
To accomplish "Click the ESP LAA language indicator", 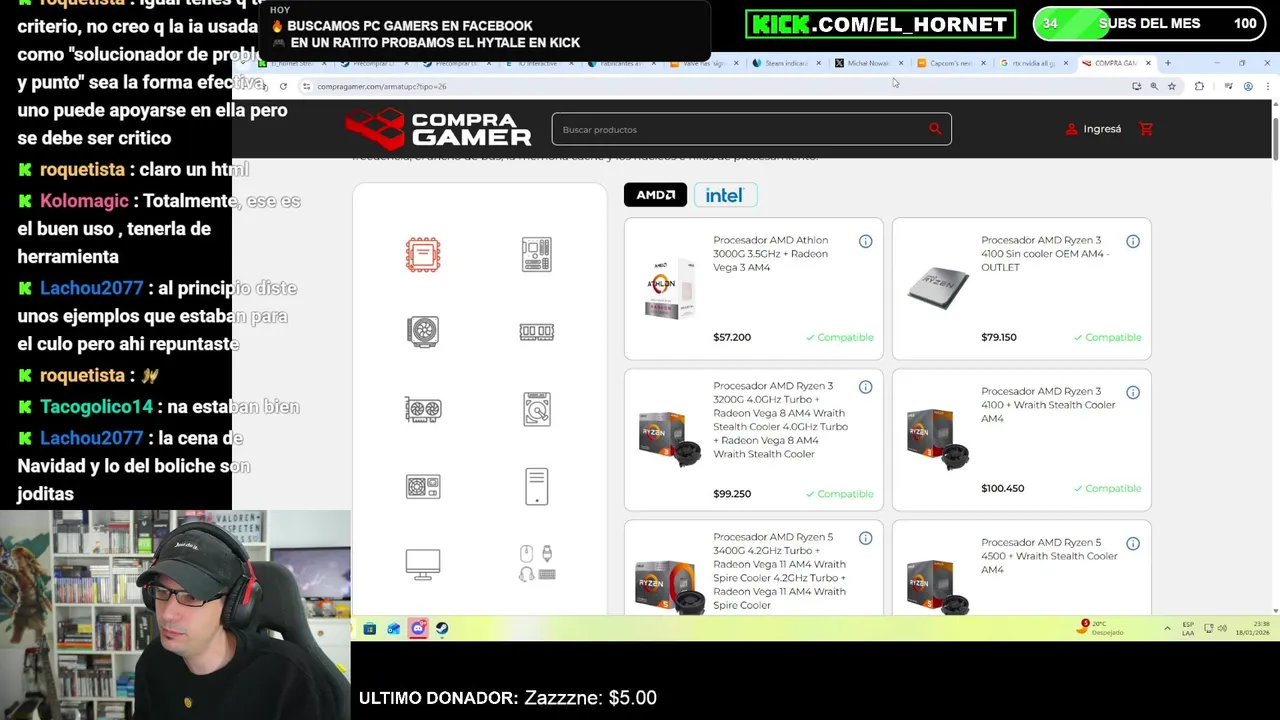I will [x=1188, y=628].
